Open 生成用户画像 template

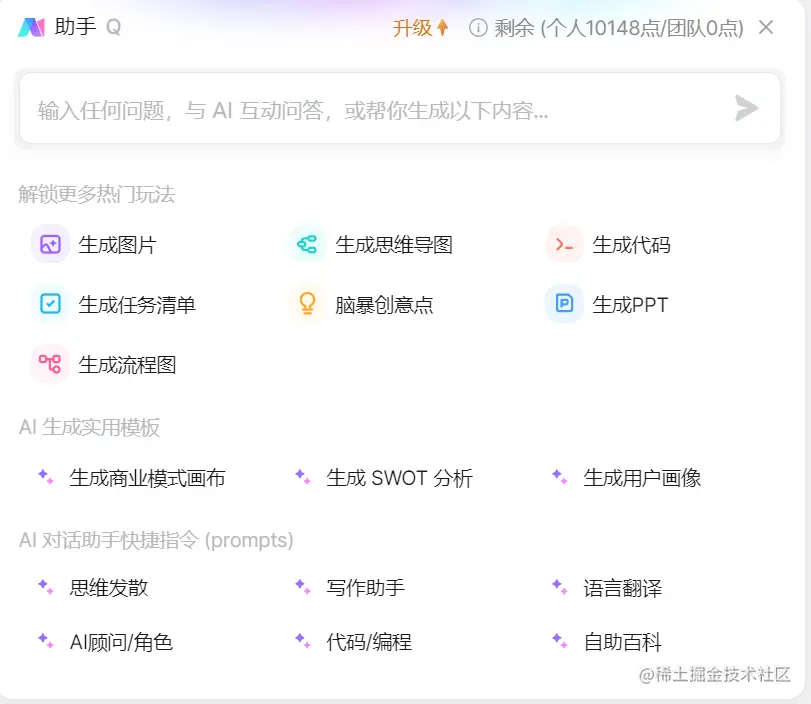tap(642, 478)
